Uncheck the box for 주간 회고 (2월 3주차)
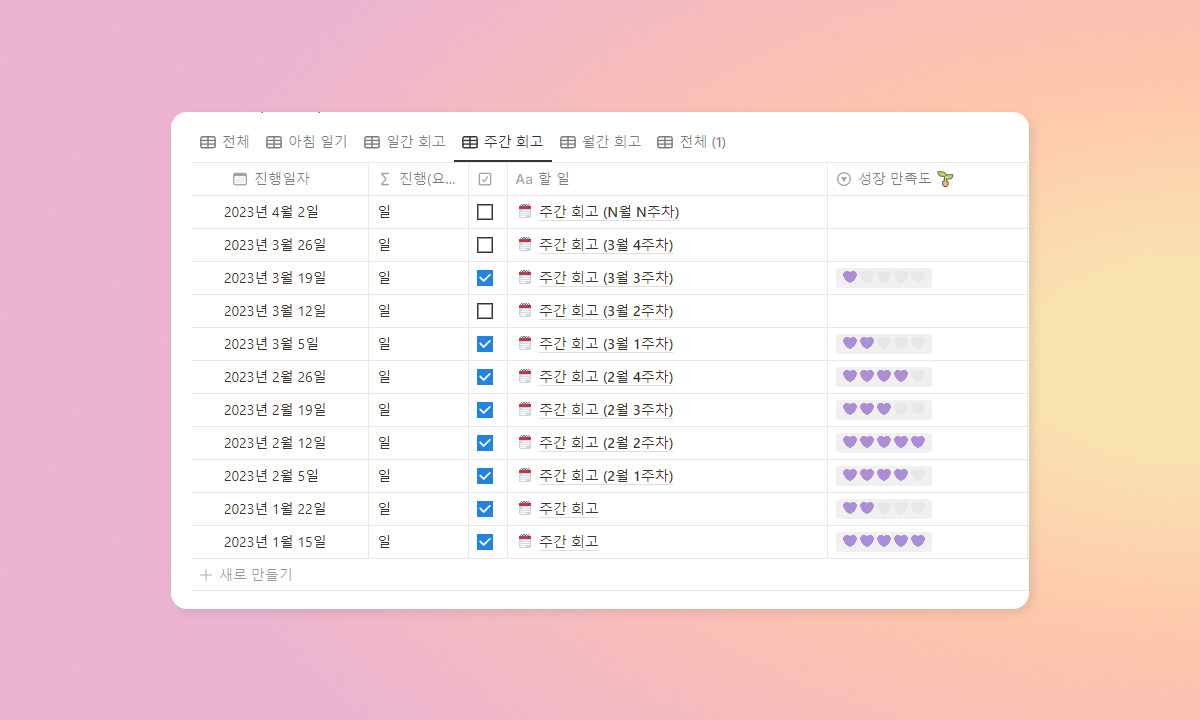Viewport: 1200px width, 720px height. click(x=485, y=410)
